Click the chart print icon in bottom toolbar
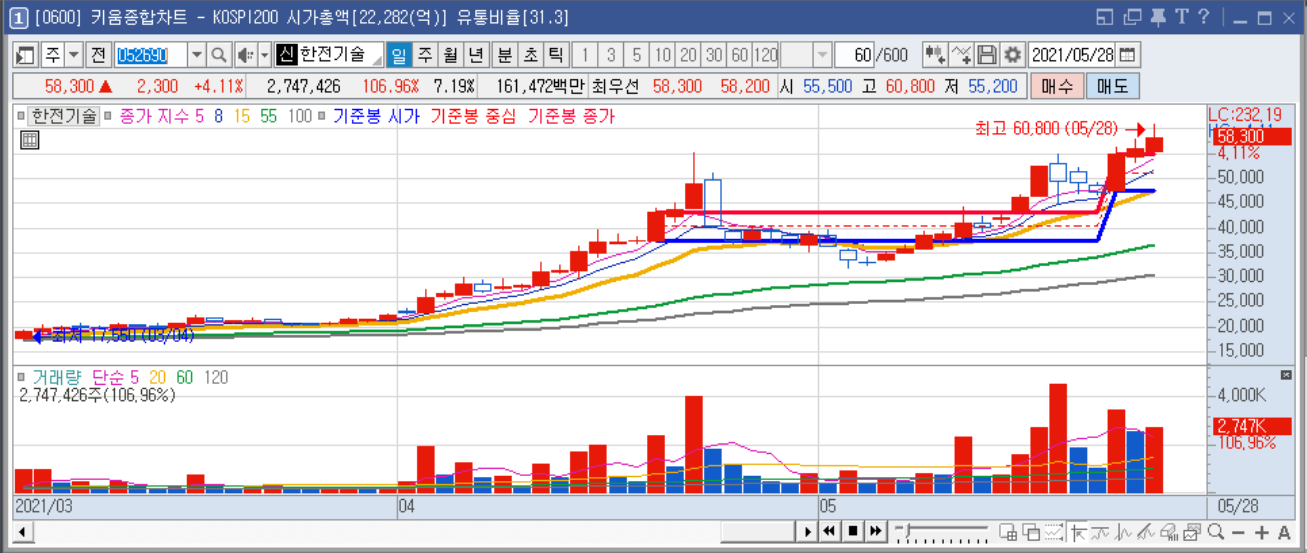 (1169, 532)
